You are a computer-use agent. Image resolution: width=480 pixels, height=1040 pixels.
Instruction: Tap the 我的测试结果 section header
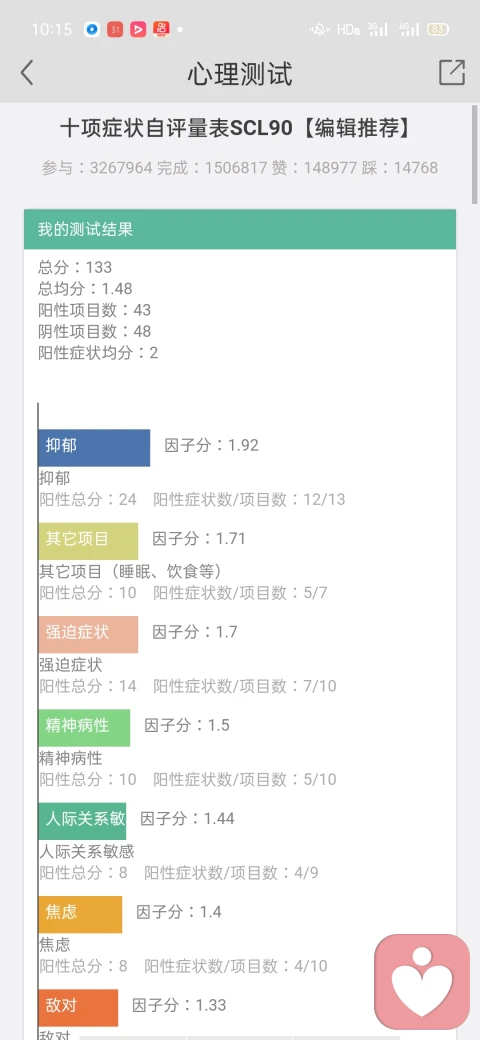[240, 229]
